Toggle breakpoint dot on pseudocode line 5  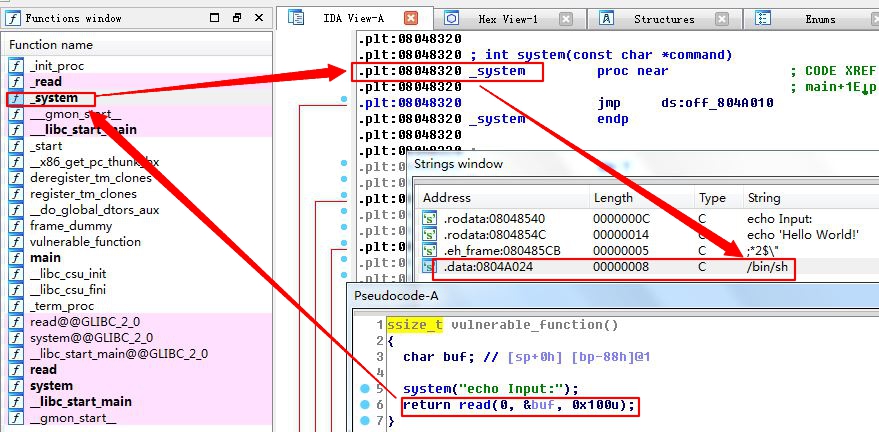click(365, 389)
